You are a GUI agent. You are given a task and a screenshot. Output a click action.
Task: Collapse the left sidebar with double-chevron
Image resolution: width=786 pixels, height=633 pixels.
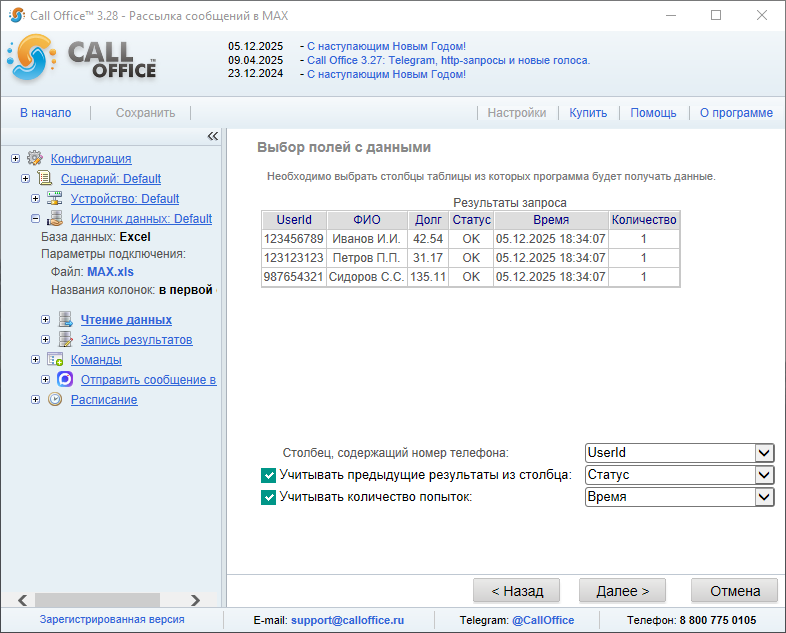click(x=212, y=136)
